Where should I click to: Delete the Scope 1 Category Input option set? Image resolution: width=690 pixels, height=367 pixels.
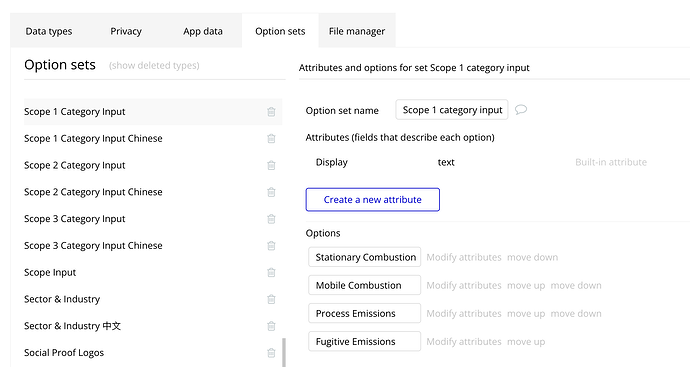[271, 112]
